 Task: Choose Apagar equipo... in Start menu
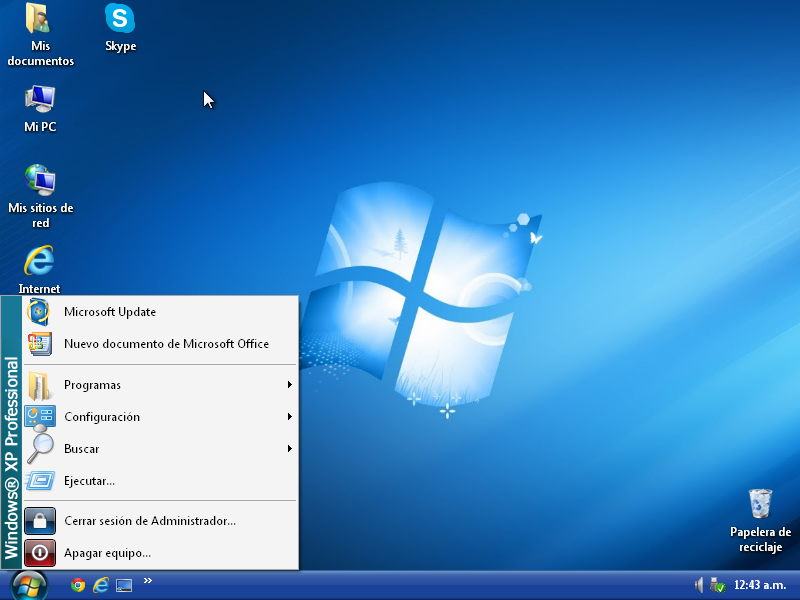pos(160,553)
